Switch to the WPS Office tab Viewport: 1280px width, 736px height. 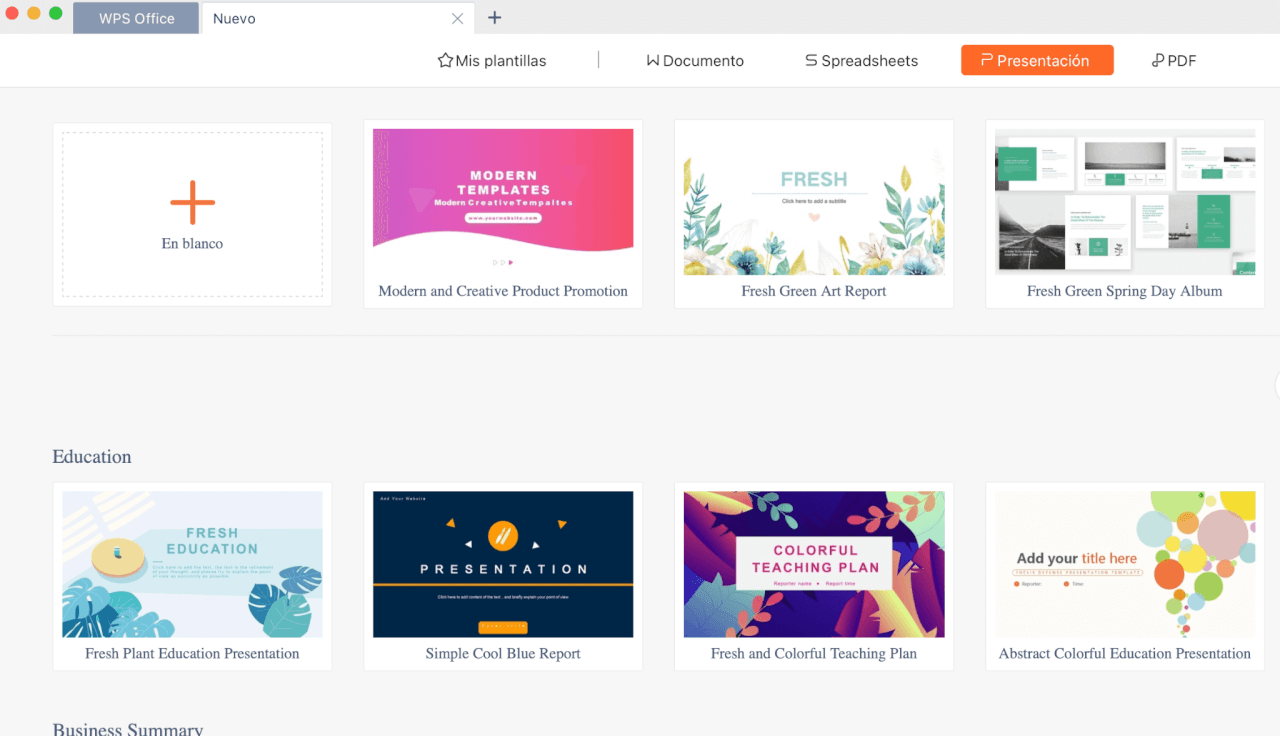[137, 18]
